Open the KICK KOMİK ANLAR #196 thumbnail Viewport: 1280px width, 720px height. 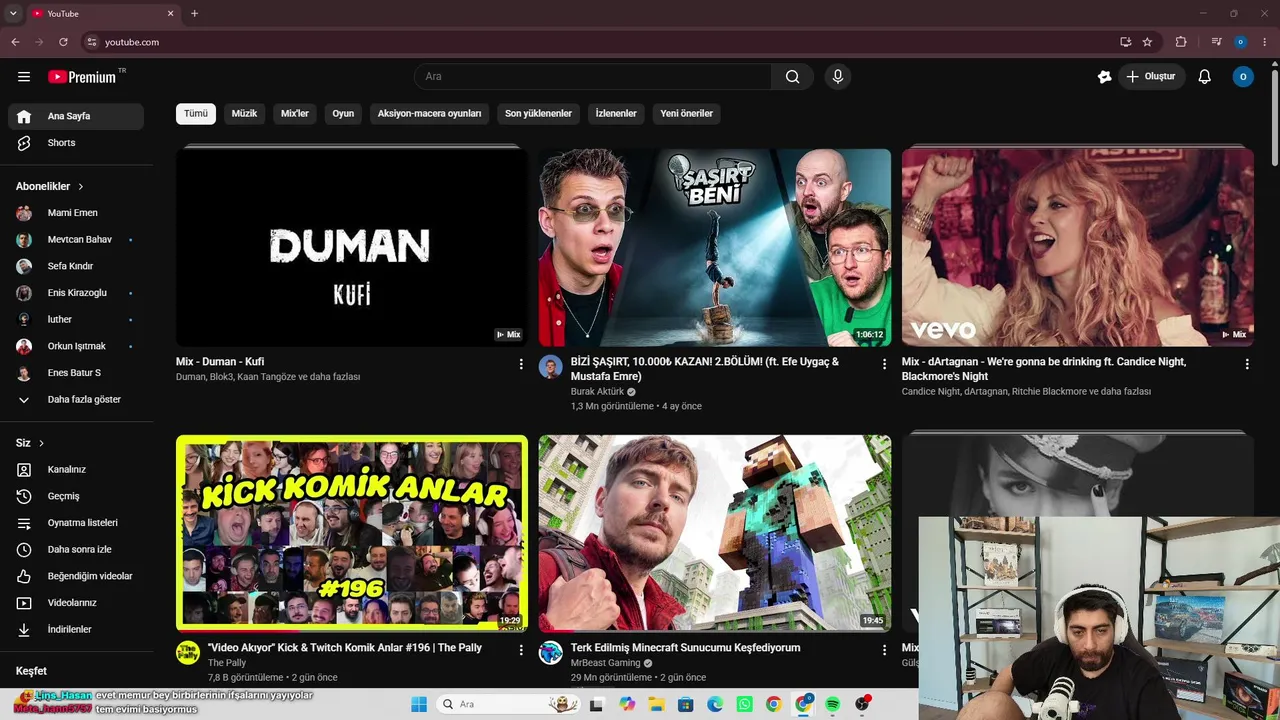coord(352,533)
